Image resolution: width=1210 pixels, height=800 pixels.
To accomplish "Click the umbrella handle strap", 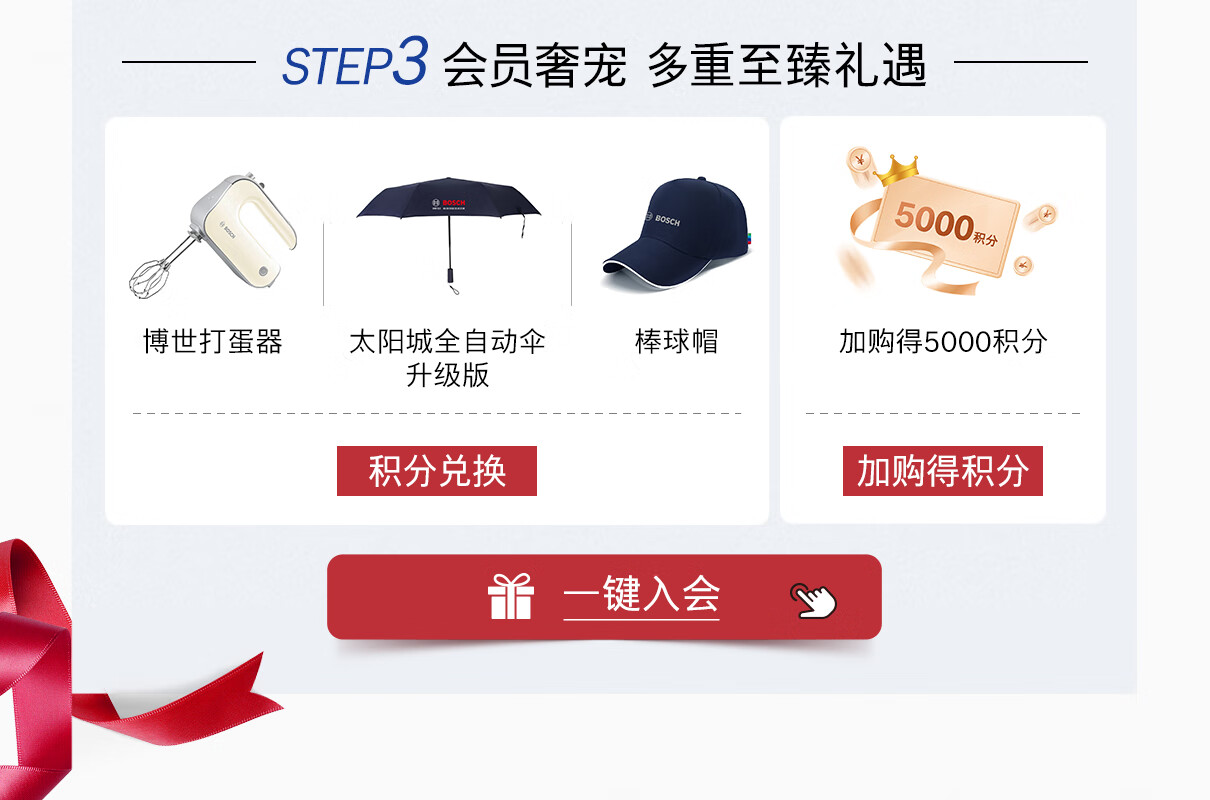I will pyautogui.click(x=452, y=286).
